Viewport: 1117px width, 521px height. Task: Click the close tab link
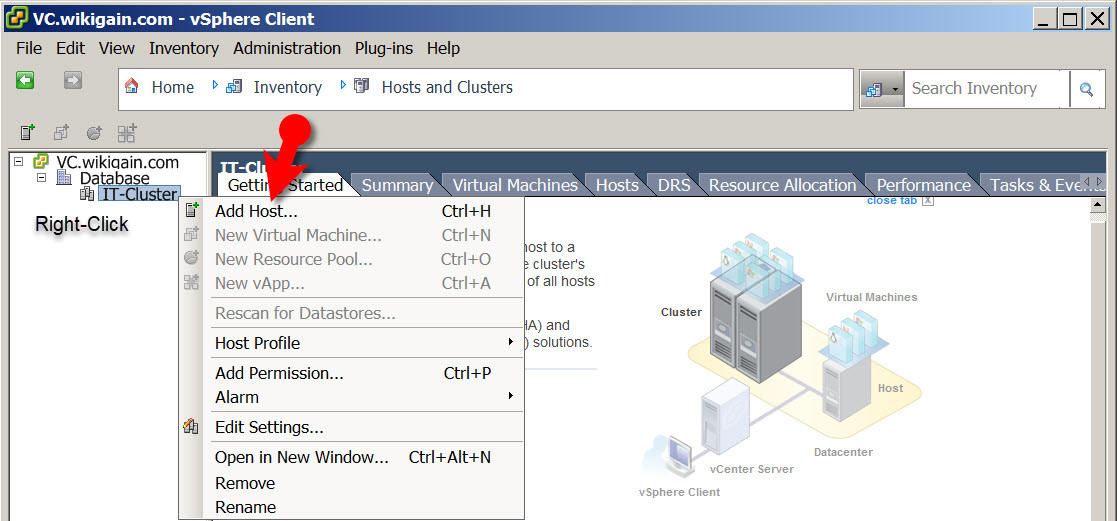892,200
